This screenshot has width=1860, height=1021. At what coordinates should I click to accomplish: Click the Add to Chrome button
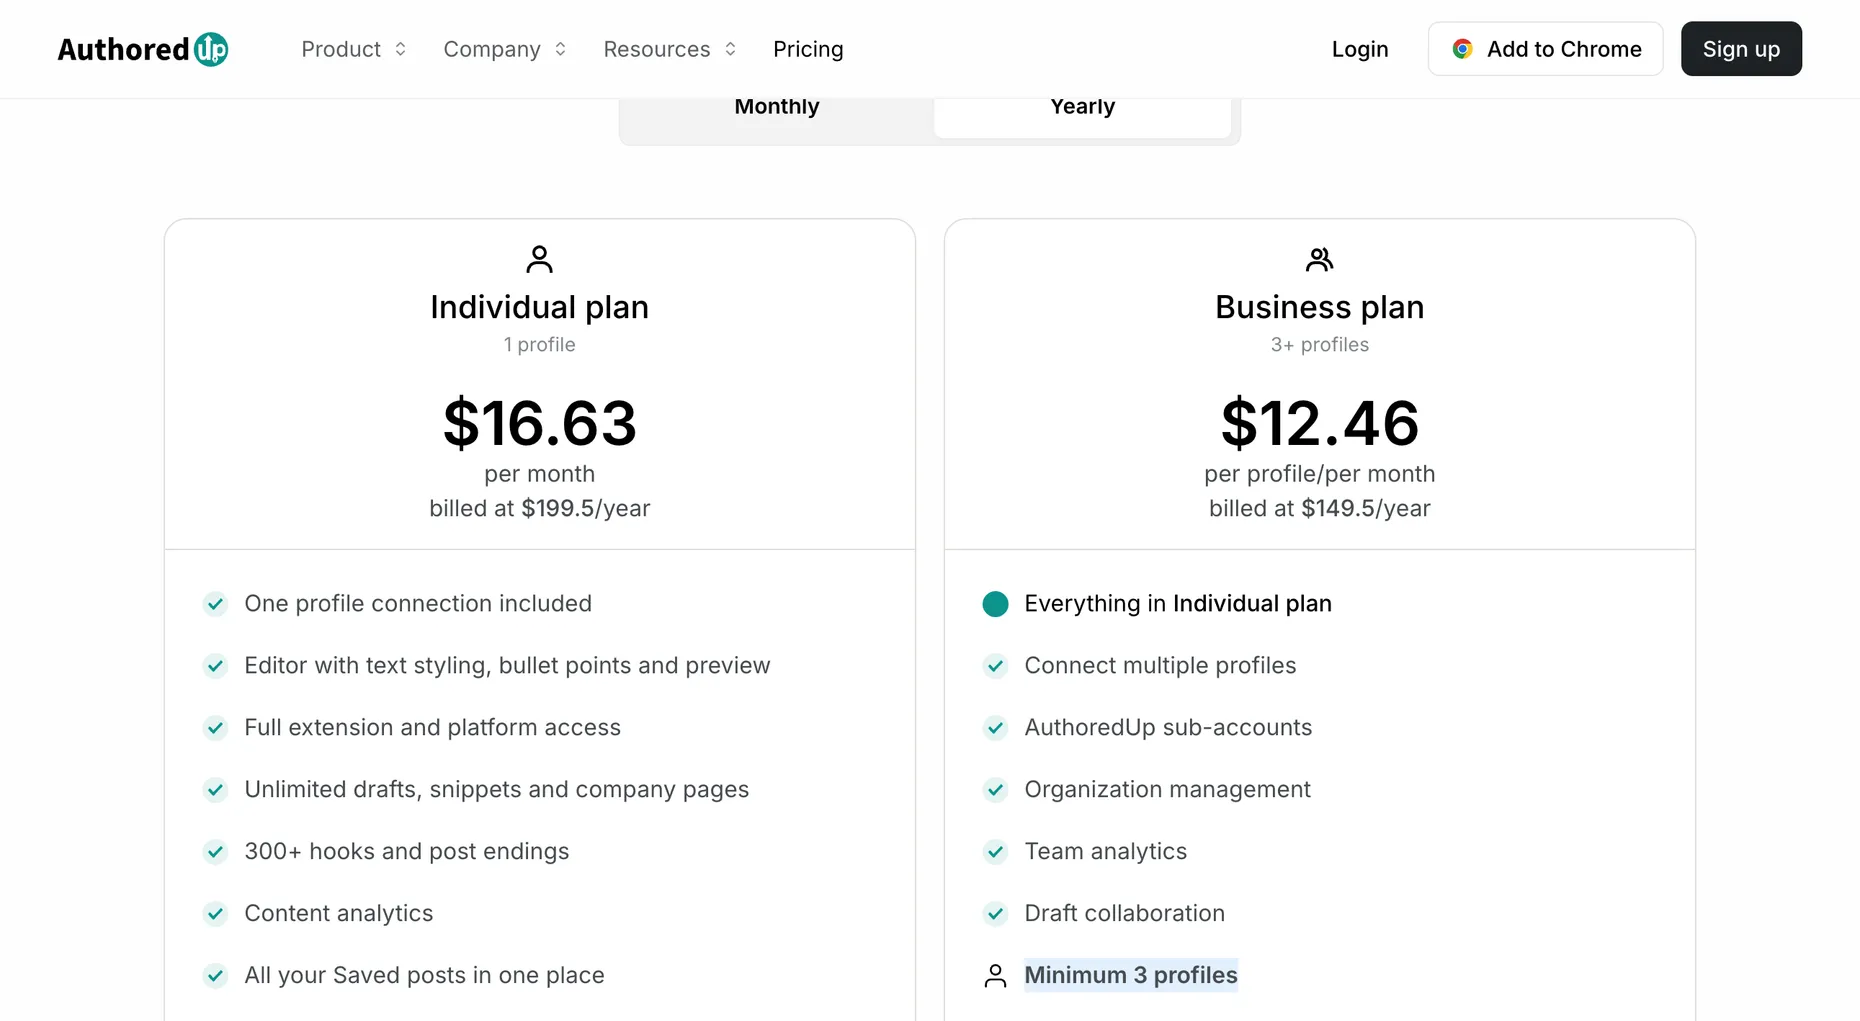point(1545,49)
